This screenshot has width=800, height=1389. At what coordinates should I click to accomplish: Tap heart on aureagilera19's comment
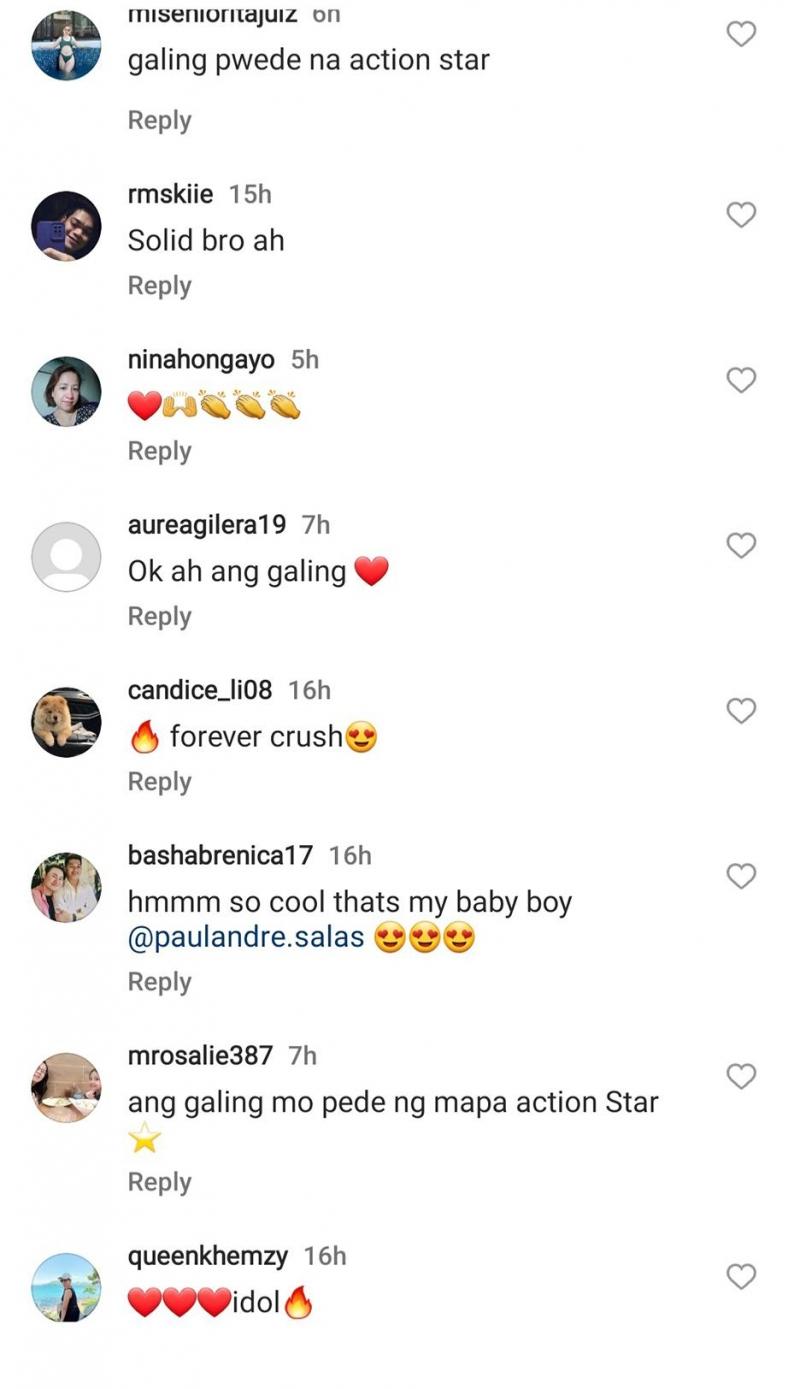(741, 545)
